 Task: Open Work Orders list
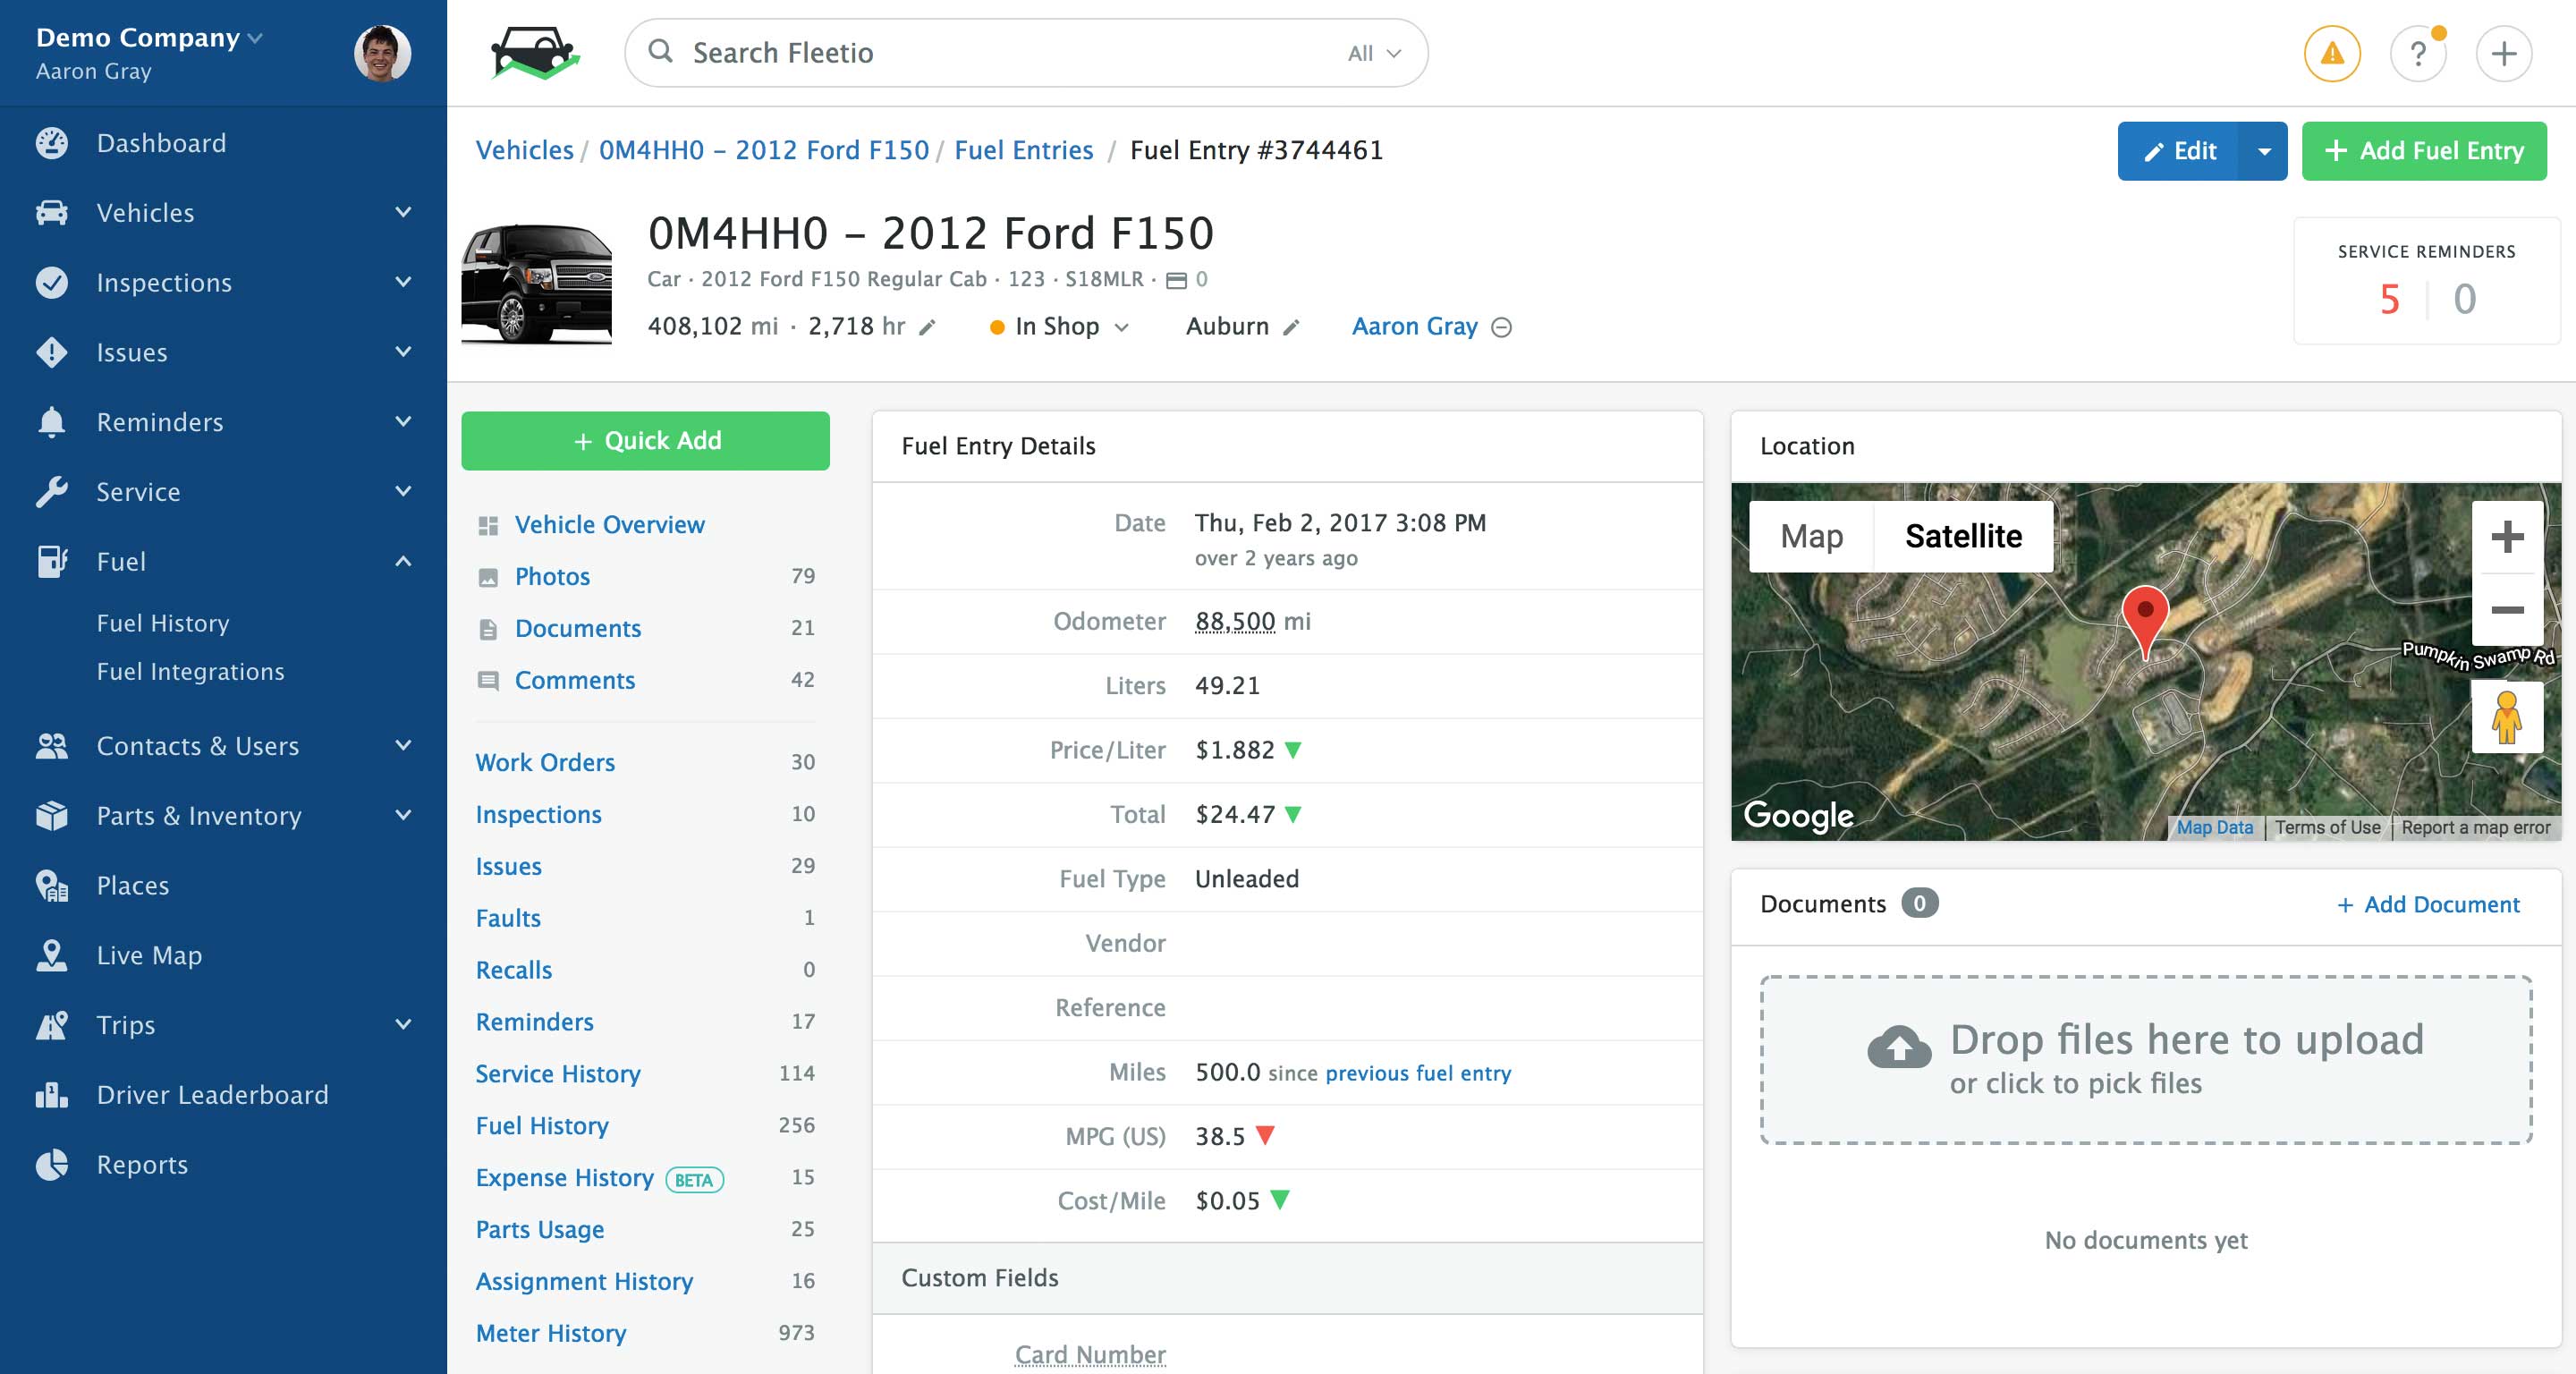click(545, 762)
